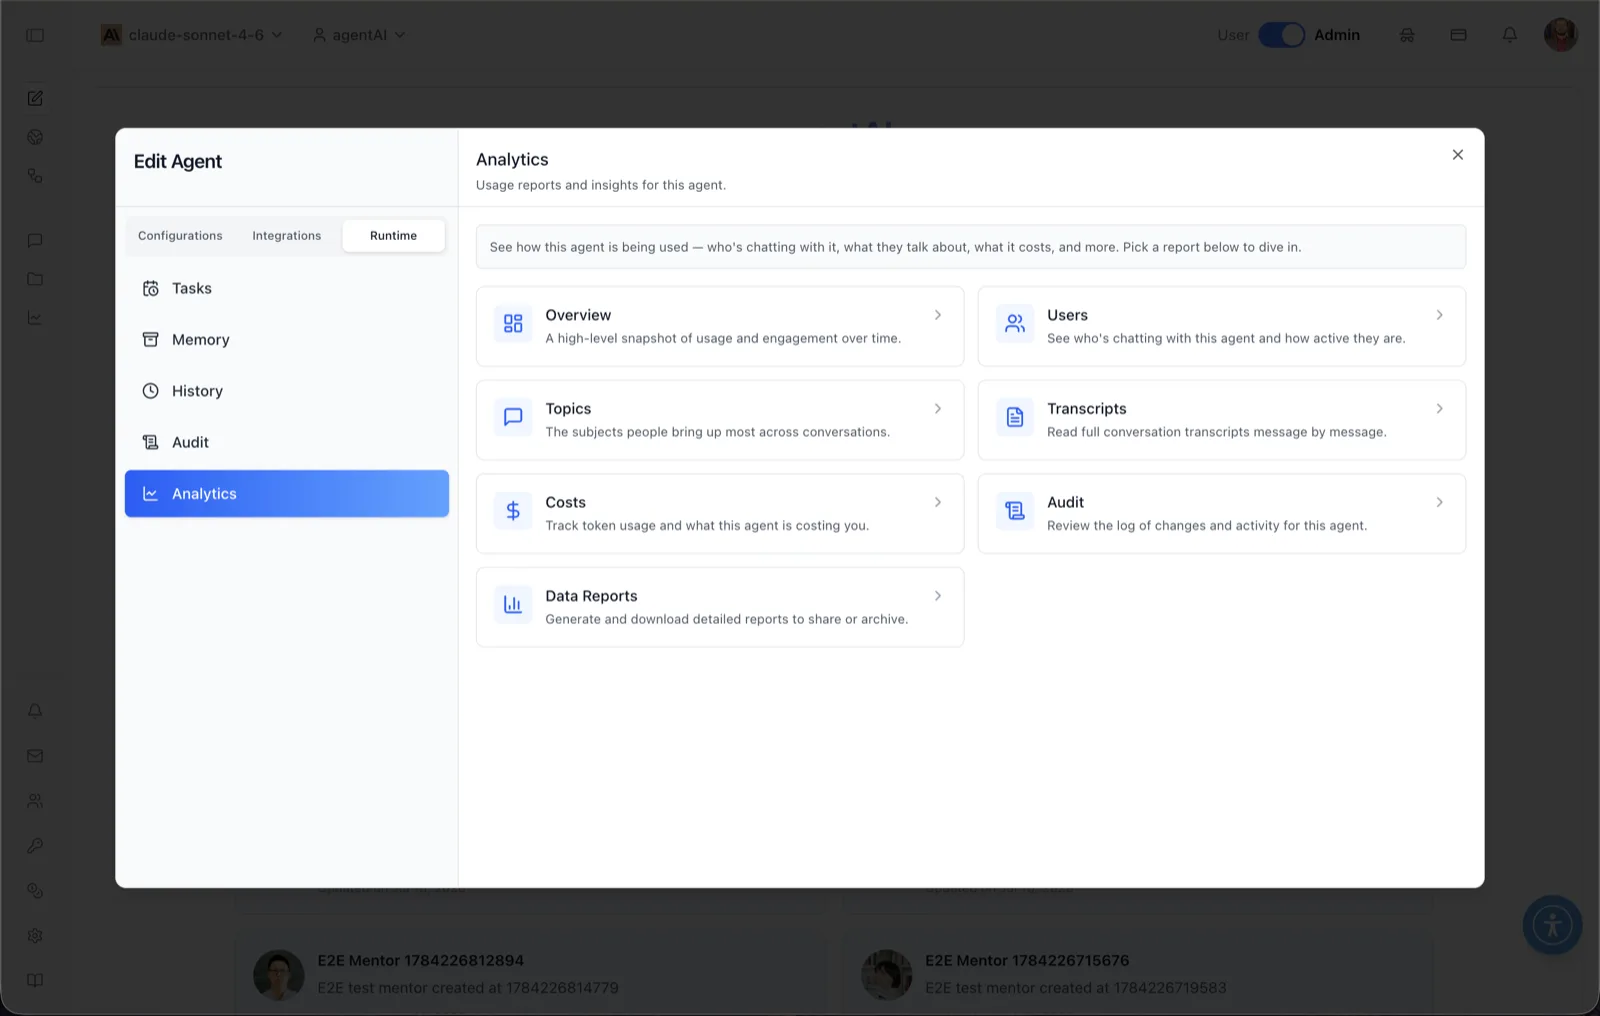Expand the Overview report chevron
Screen dimensions: 1600x1016
[938, 315]
